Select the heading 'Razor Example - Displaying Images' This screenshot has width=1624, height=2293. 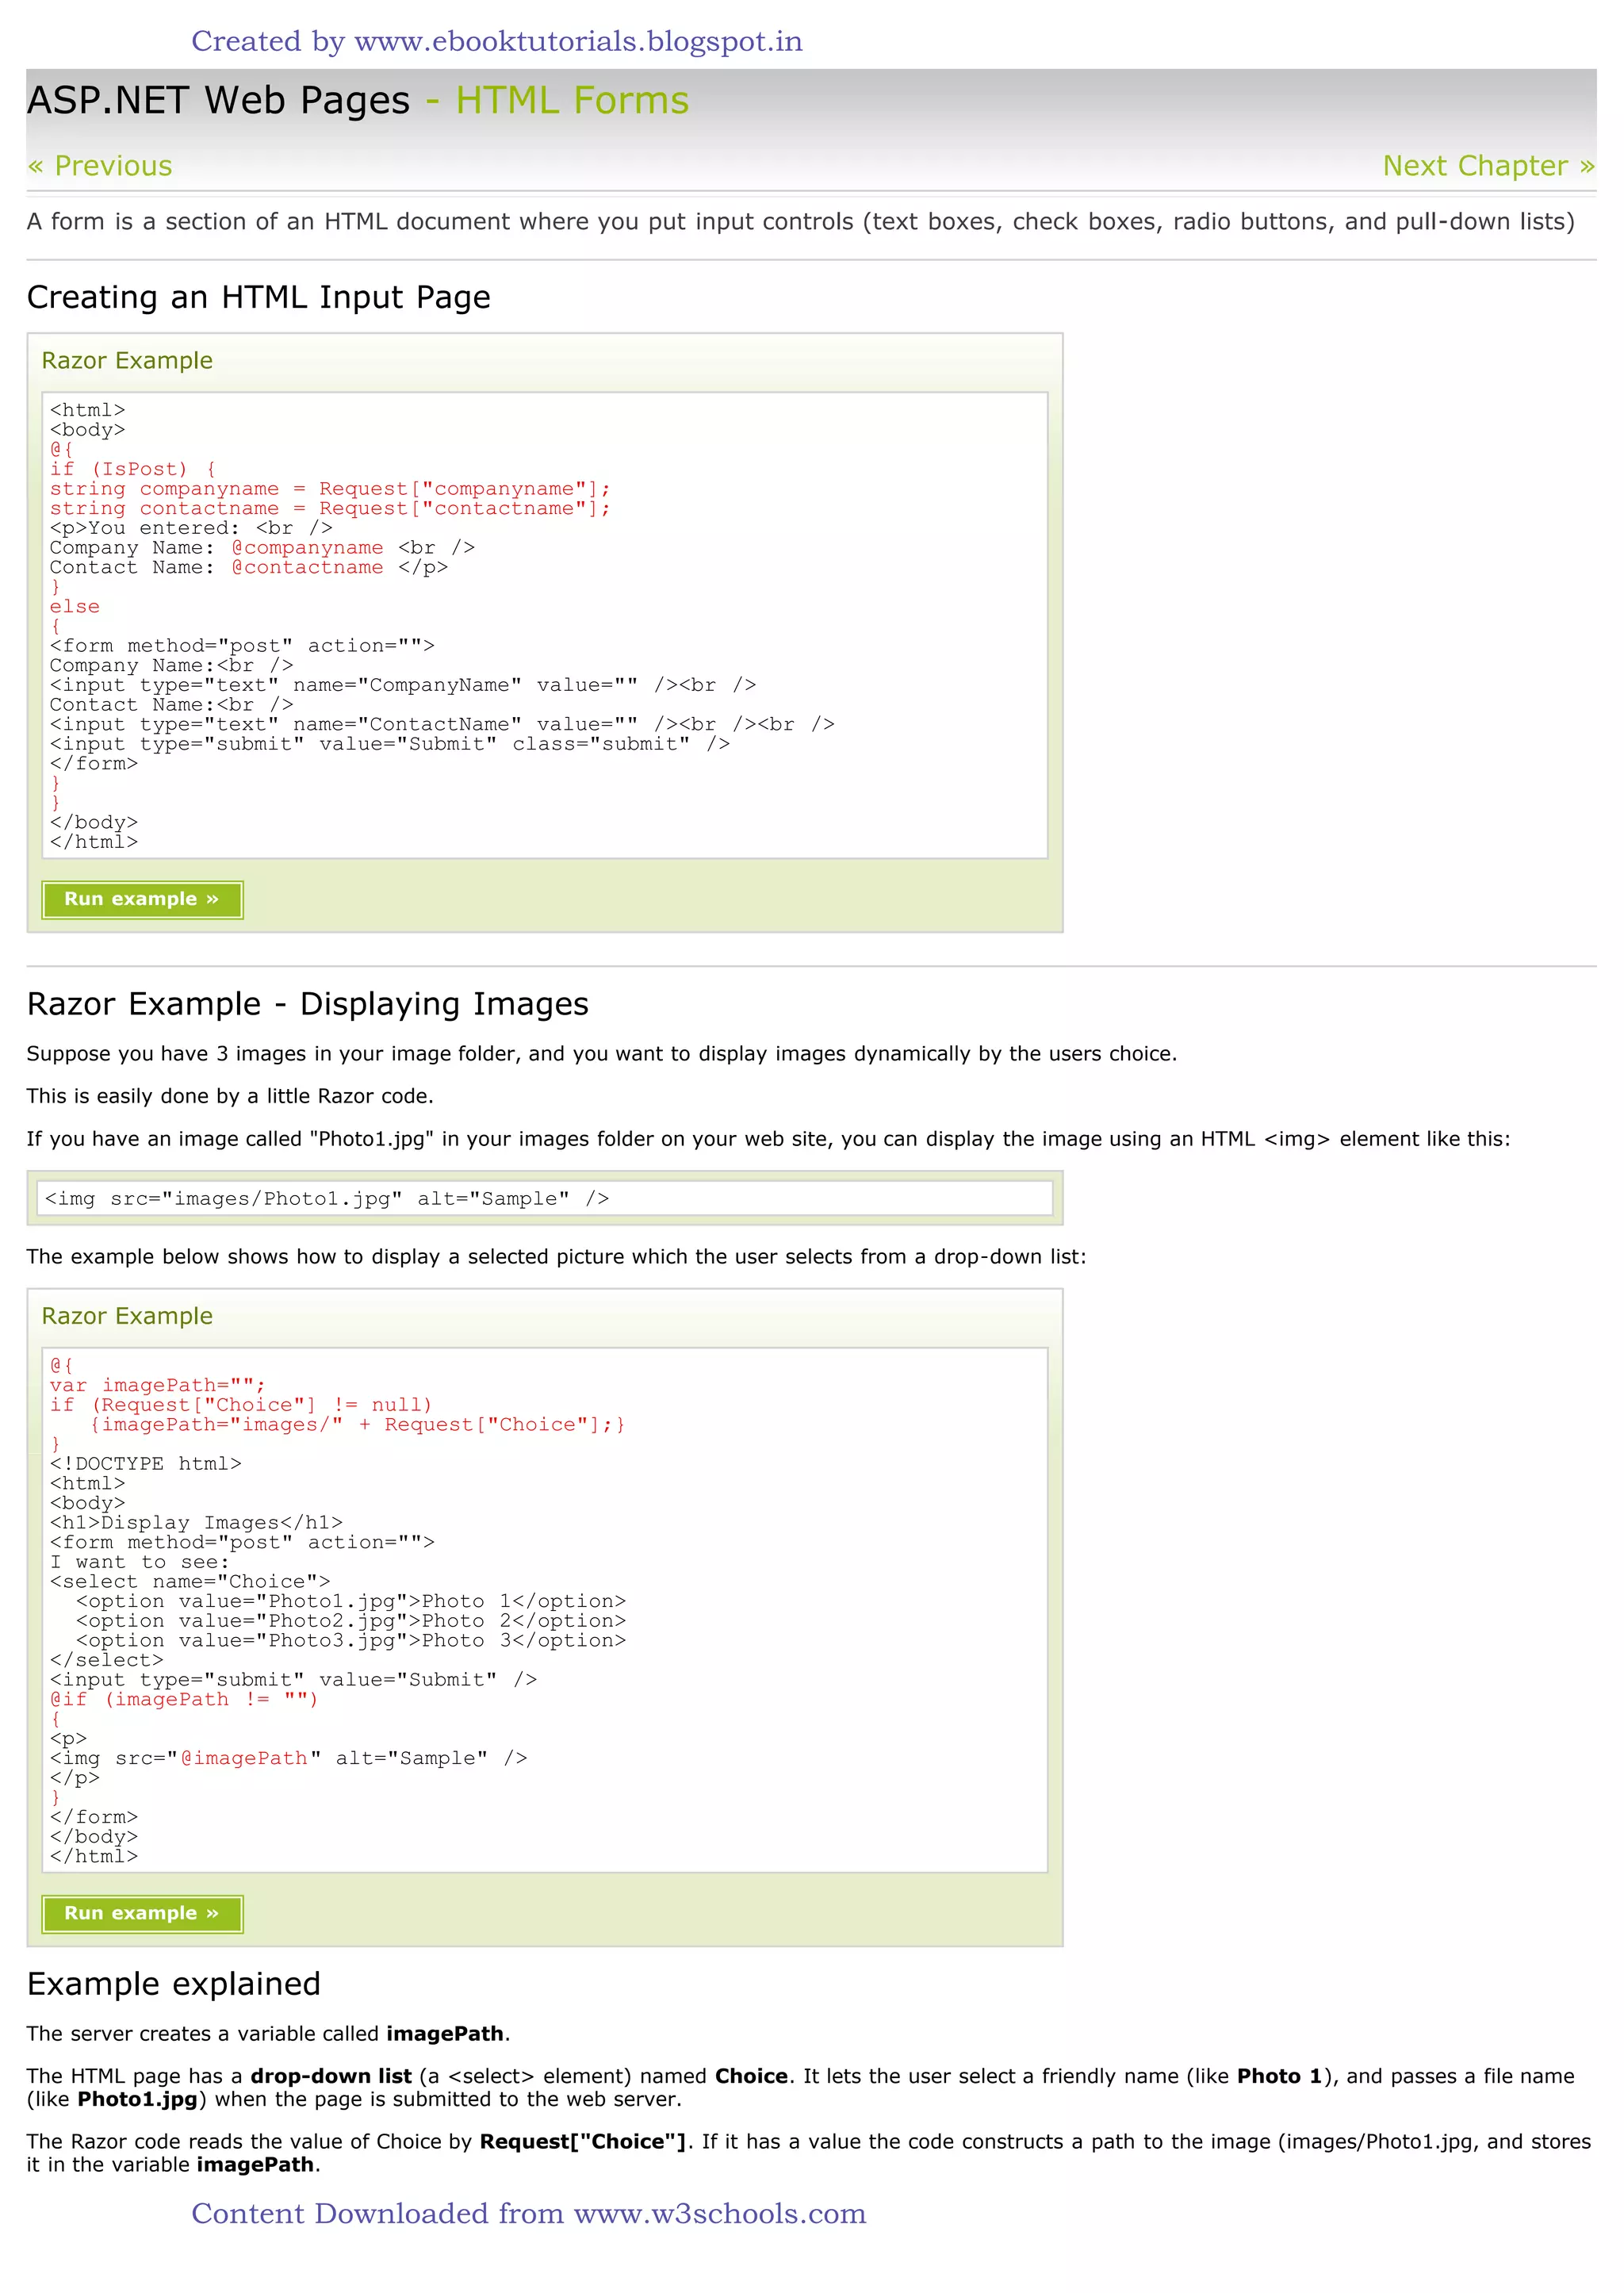(308, 1004)
